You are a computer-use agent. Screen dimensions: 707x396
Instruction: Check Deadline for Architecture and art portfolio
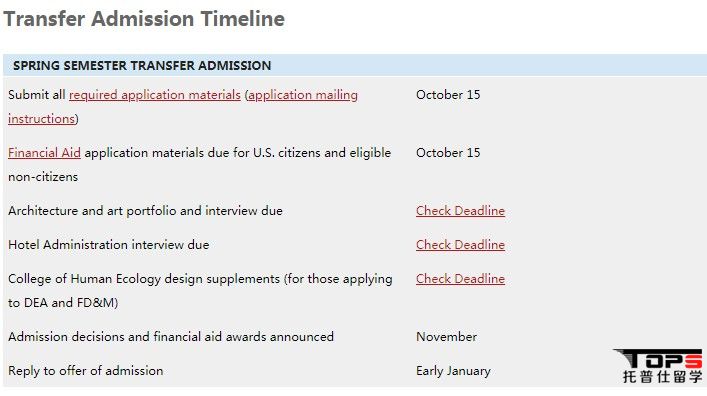coord(460,211)
